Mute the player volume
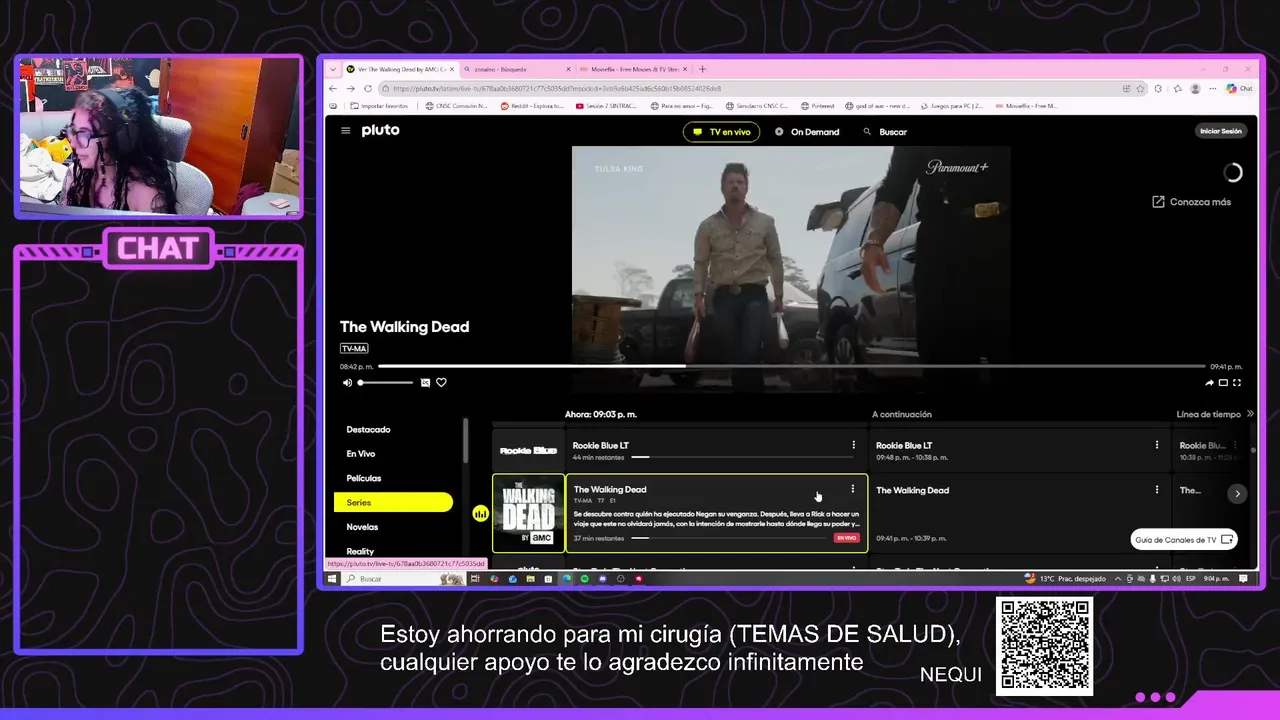Screen dimensions: 1280x720 click(x=347, y=383)
